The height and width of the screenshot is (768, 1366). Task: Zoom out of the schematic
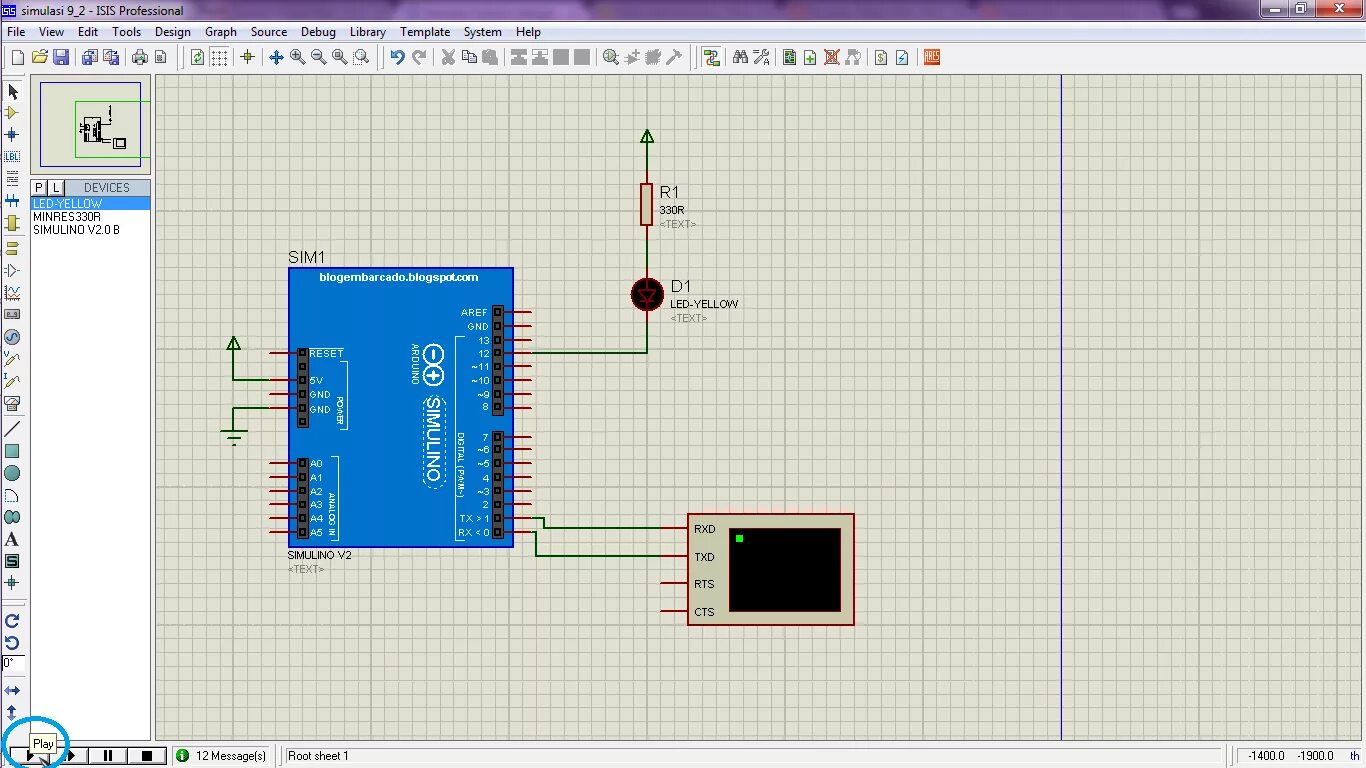[318, 57]
